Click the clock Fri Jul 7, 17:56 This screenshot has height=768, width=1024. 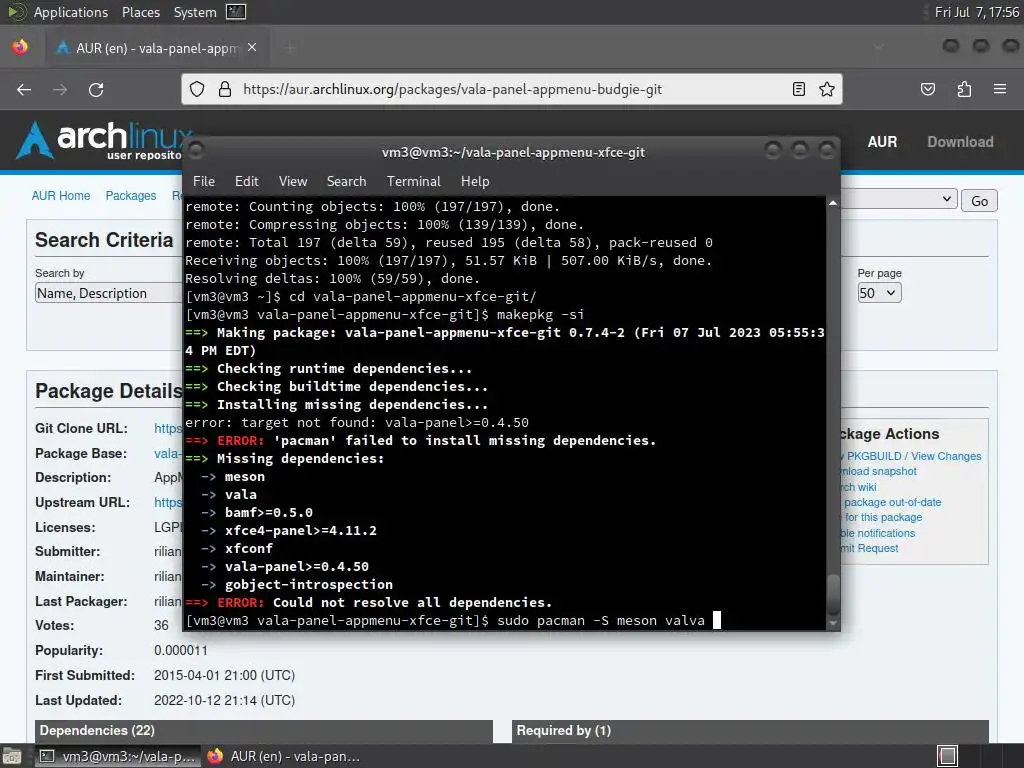[976, 12]
